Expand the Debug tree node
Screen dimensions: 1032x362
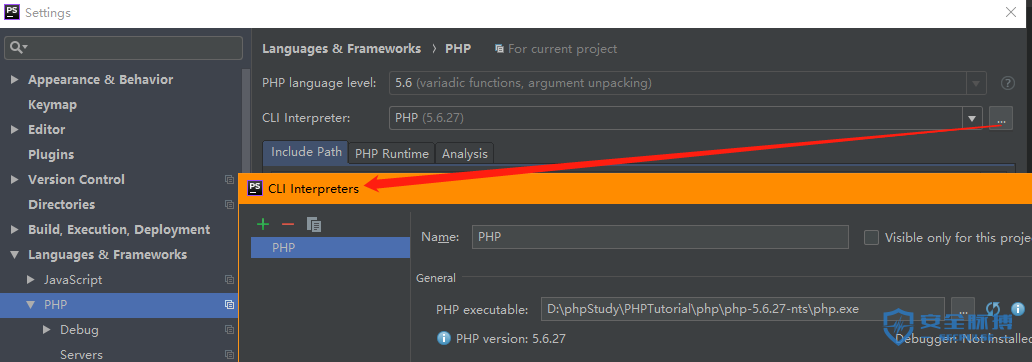46,330
